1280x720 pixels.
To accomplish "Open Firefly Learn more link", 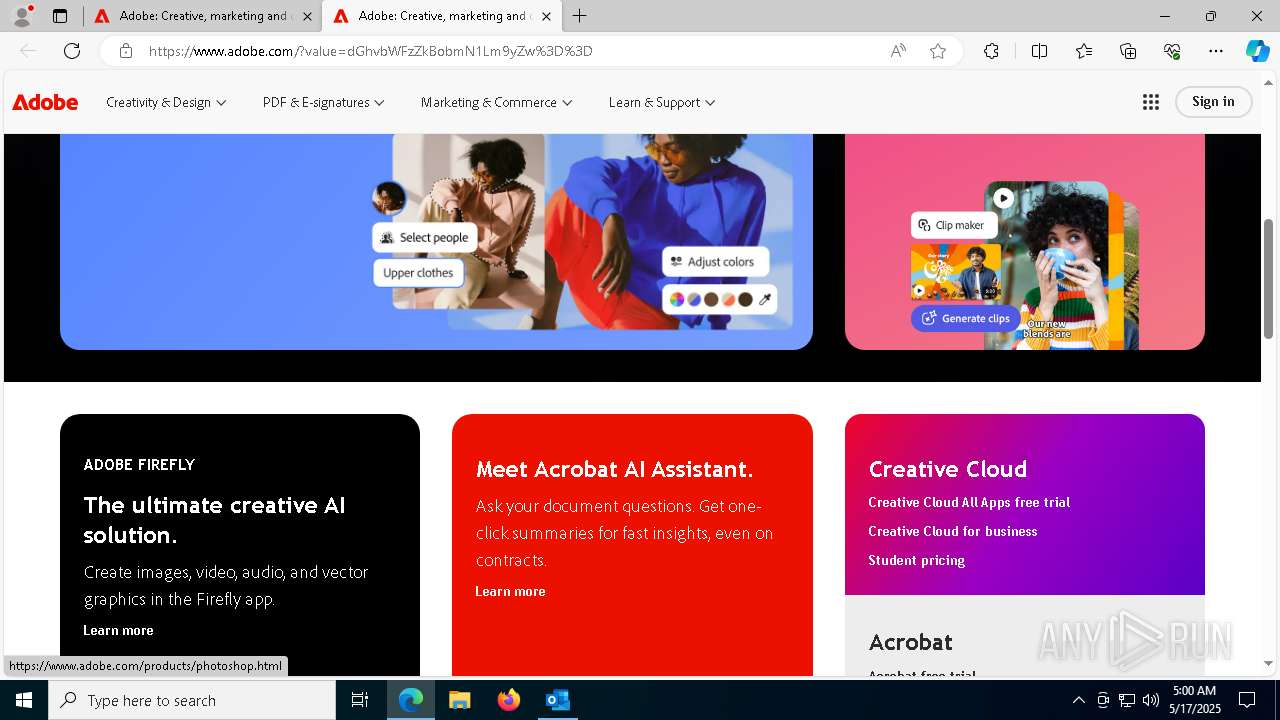I will [x=118, y=630].
